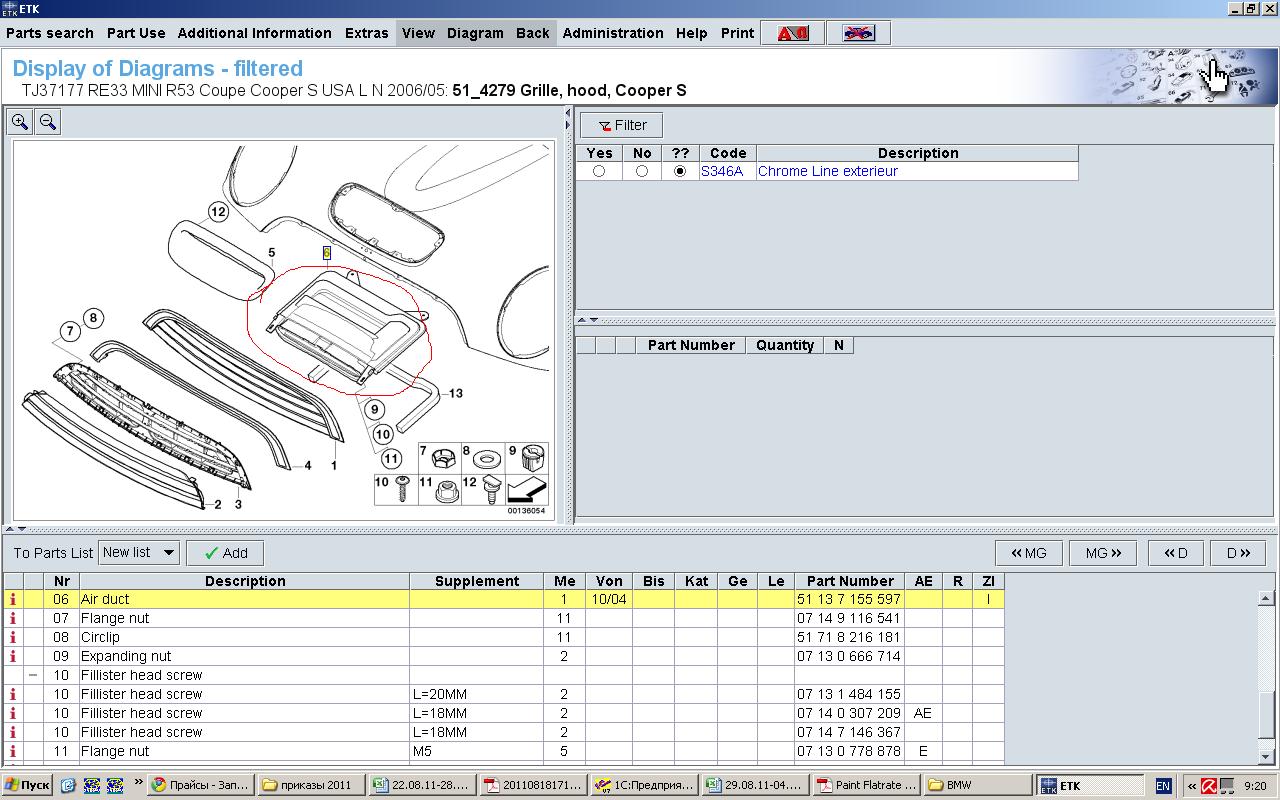Open the Administration menu

pos(613,33)
